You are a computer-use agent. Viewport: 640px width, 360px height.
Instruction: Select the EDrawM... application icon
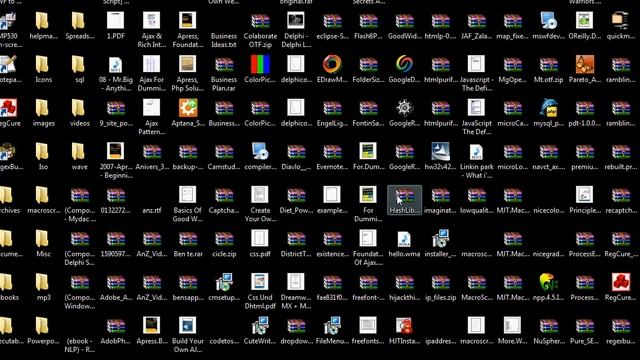point(332,64)
